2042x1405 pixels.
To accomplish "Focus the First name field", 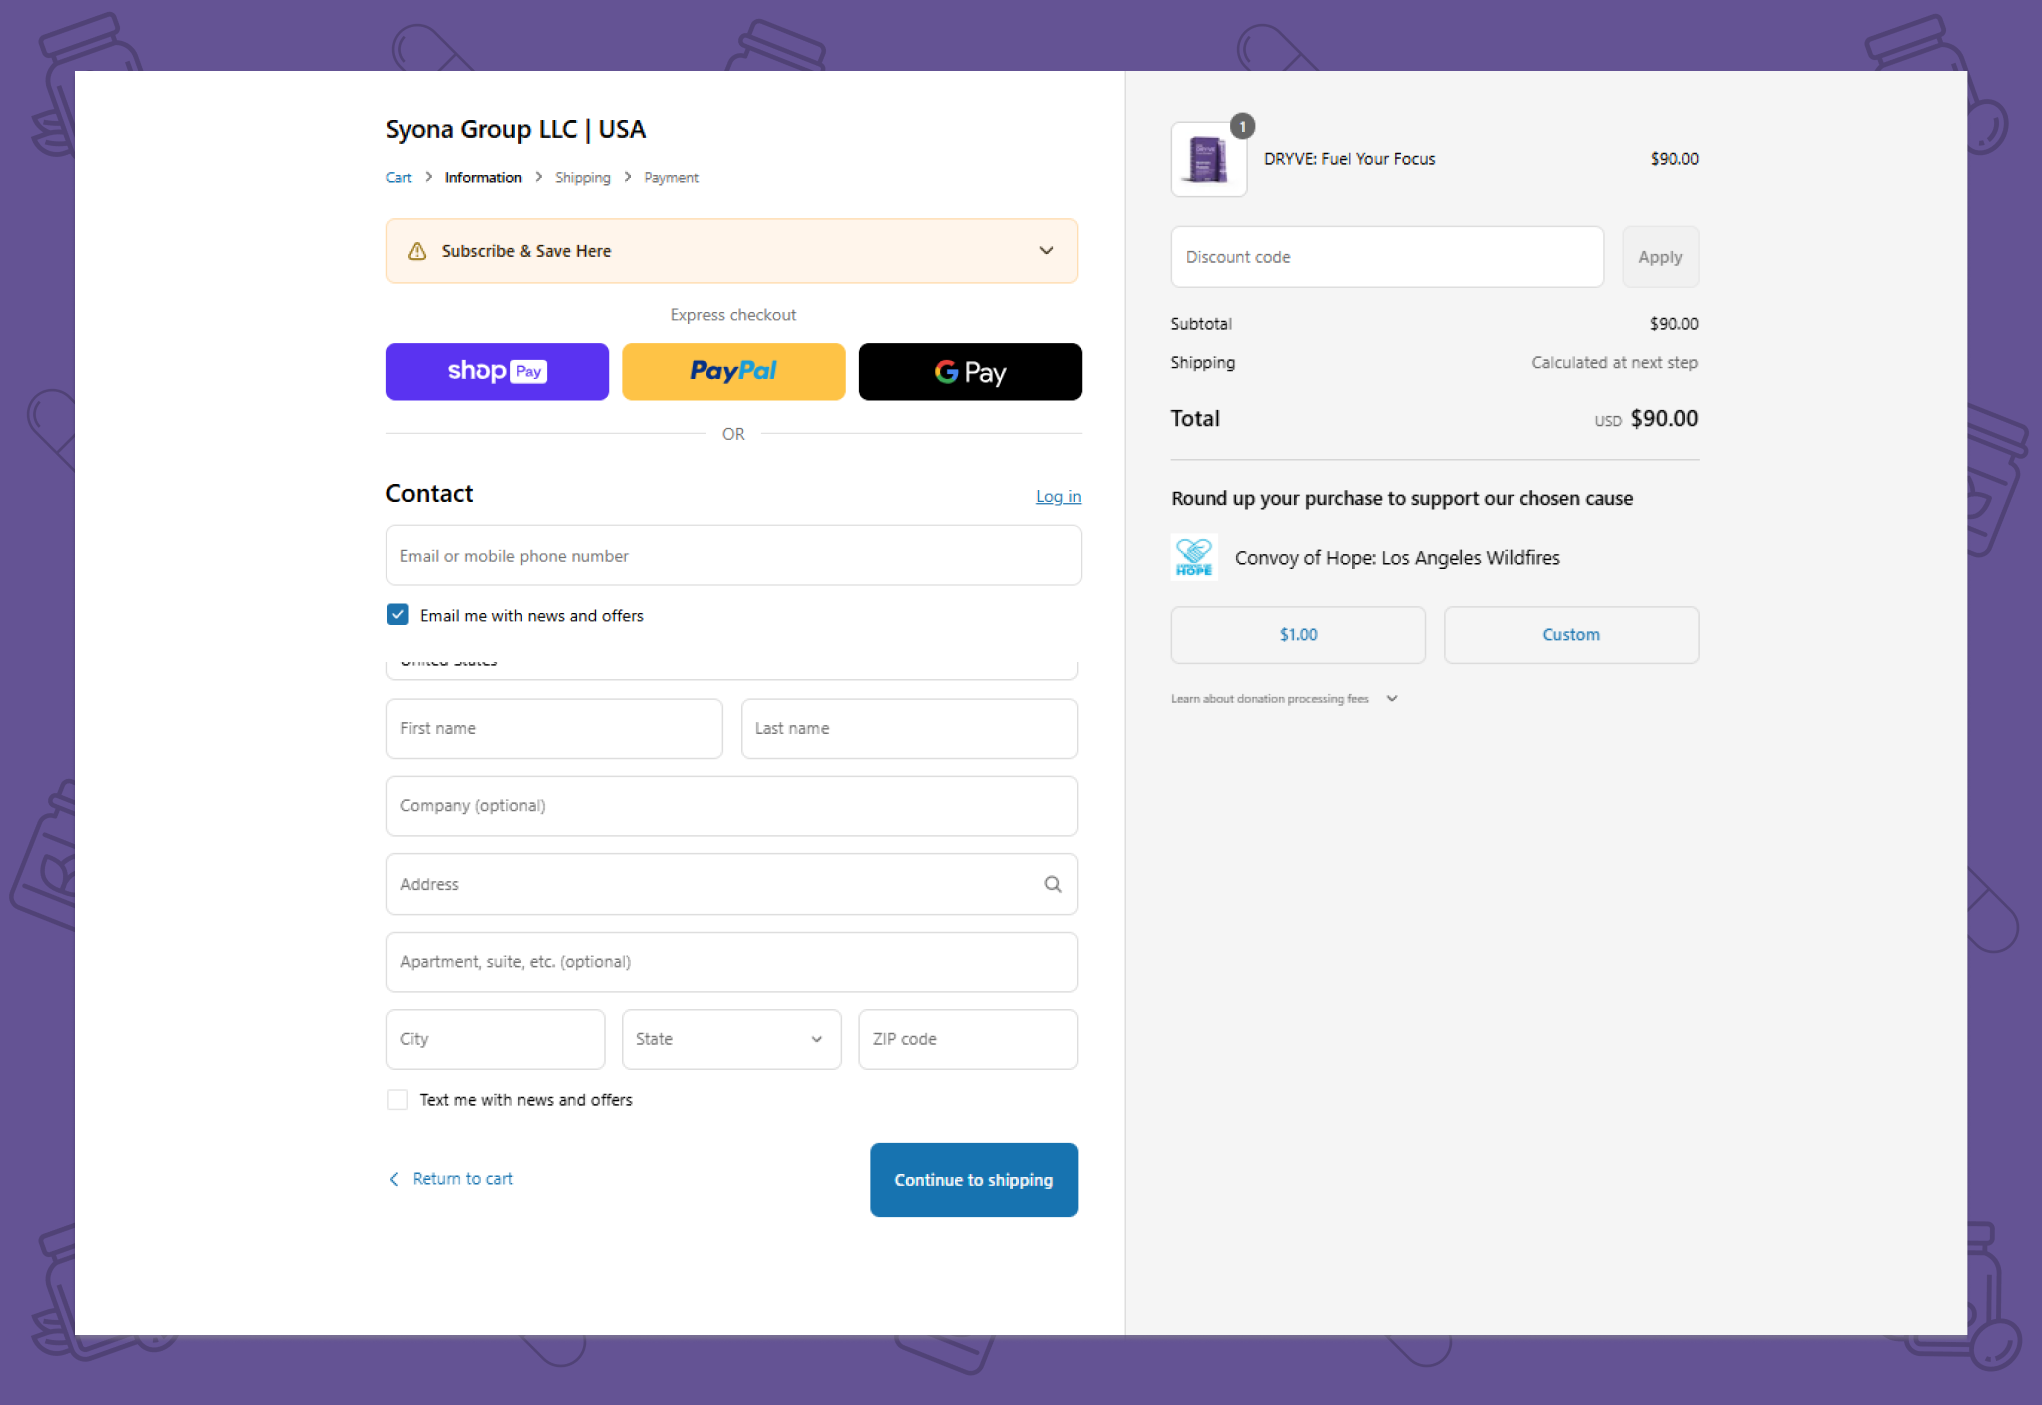I will tap(554, 728).
